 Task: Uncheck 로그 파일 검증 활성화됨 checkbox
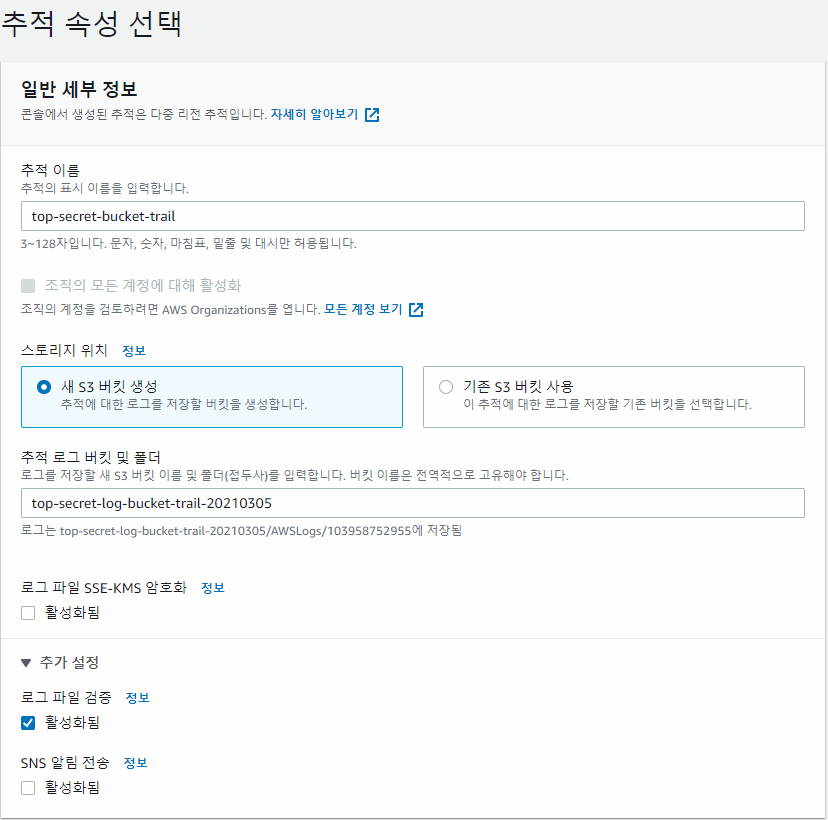pyautogui.click(x=28, y=723)
